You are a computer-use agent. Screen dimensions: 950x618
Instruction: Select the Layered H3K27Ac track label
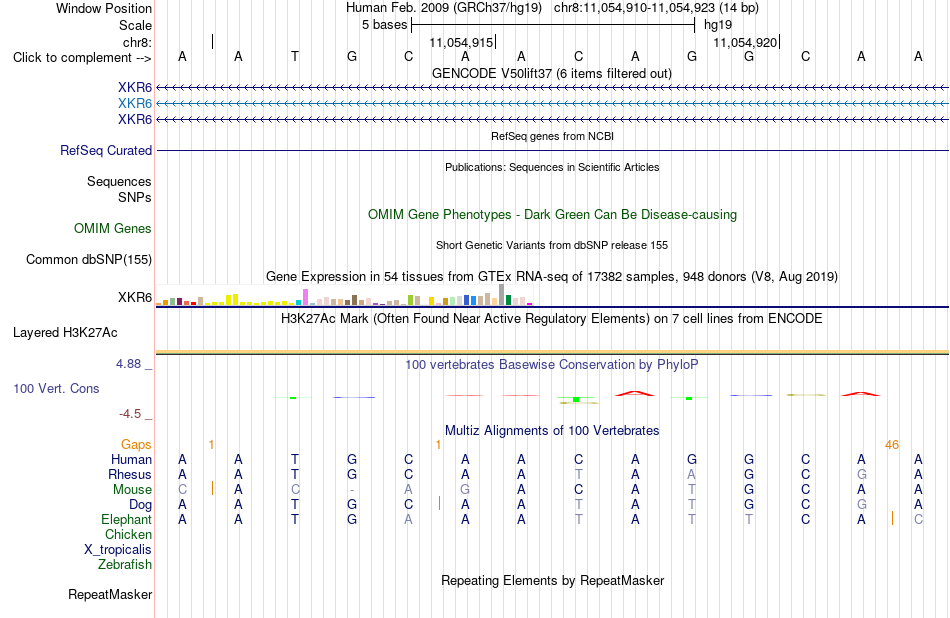pyautogui.click(x=65, y=333)
